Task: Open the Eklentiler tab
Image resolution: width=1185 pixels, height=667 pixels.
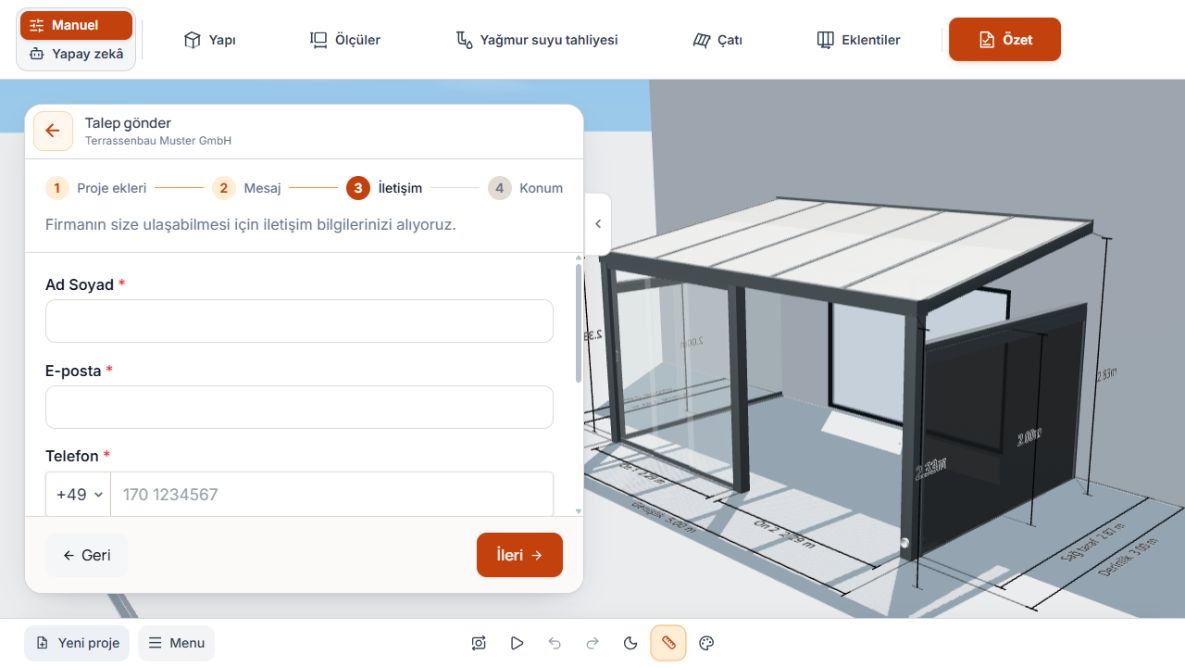Action: pos(859,40)
